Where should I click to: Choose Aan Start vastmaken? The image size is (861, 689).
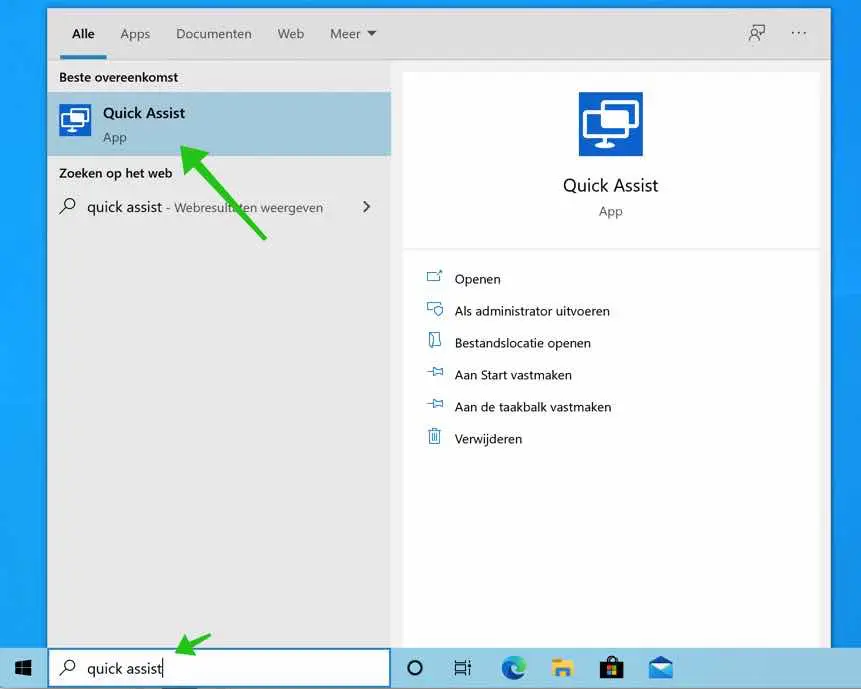pyautogui.click(x=513, y=375)
